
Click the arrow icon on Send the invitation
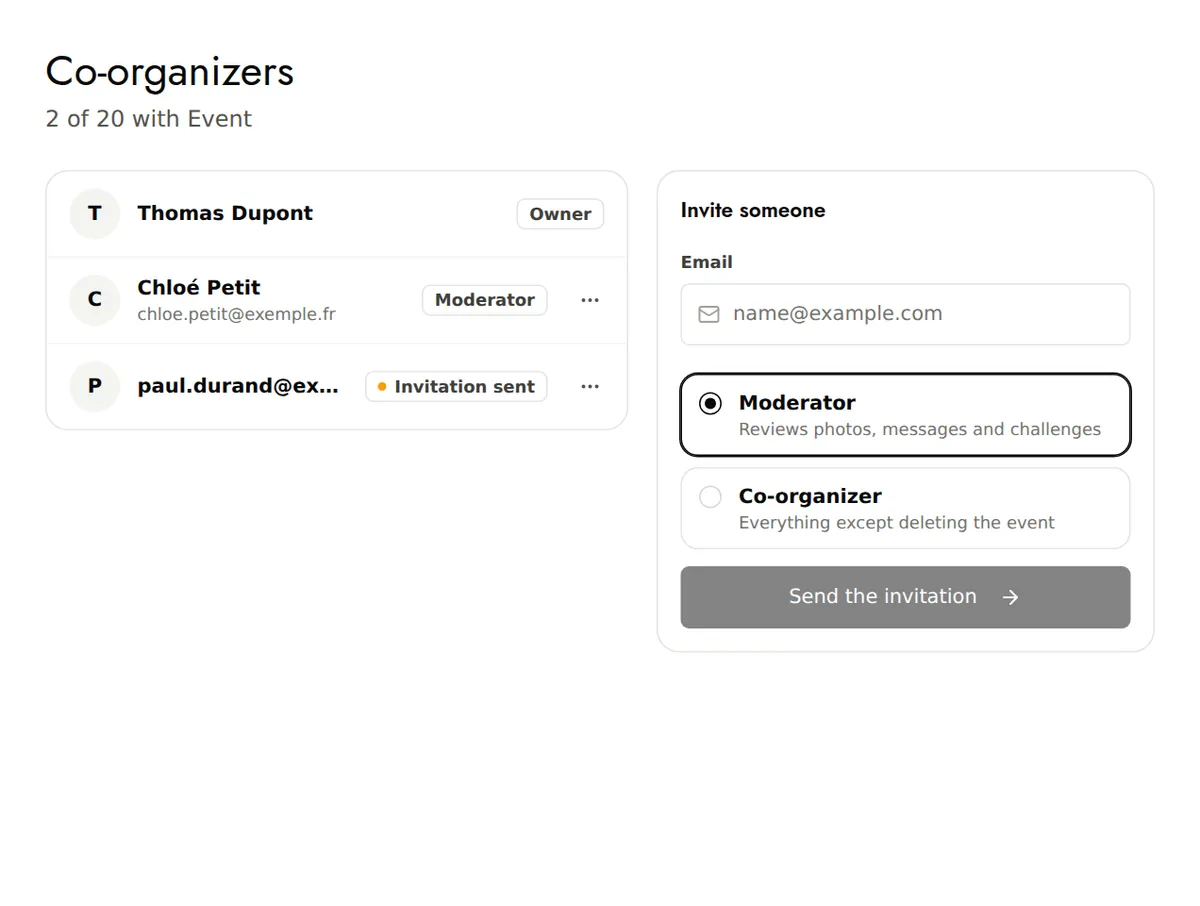(1011, 597)
